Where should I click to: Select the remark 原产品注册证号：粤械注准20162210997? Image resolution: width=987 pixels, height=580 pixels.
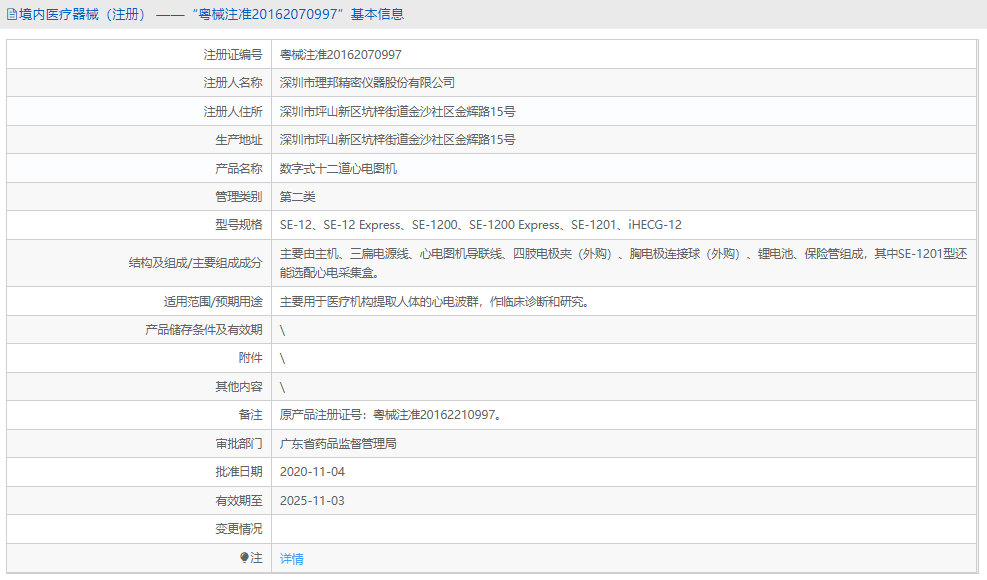coord(390,414)
